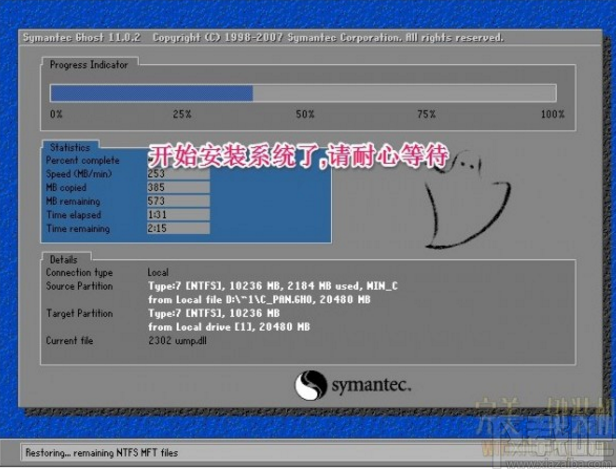Viewport: 616px width, 469px height.
Task: Click the blue progress bar fill
Action: point(152,93)
